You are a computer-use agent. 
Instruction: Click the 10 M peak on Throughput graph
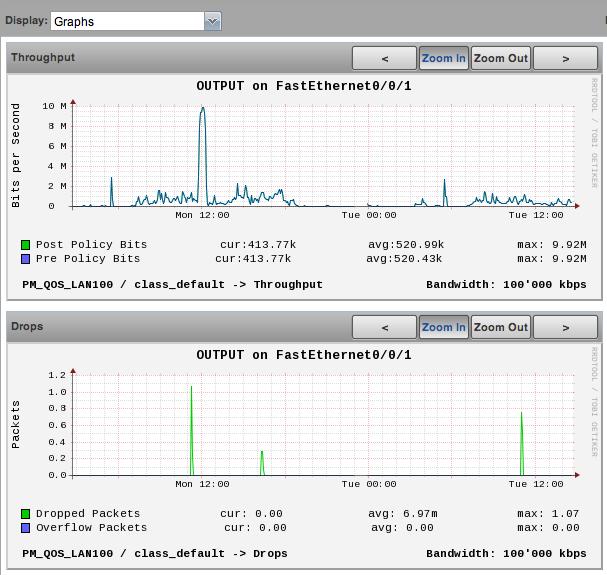pyautogui.click(x=202, y=110)
